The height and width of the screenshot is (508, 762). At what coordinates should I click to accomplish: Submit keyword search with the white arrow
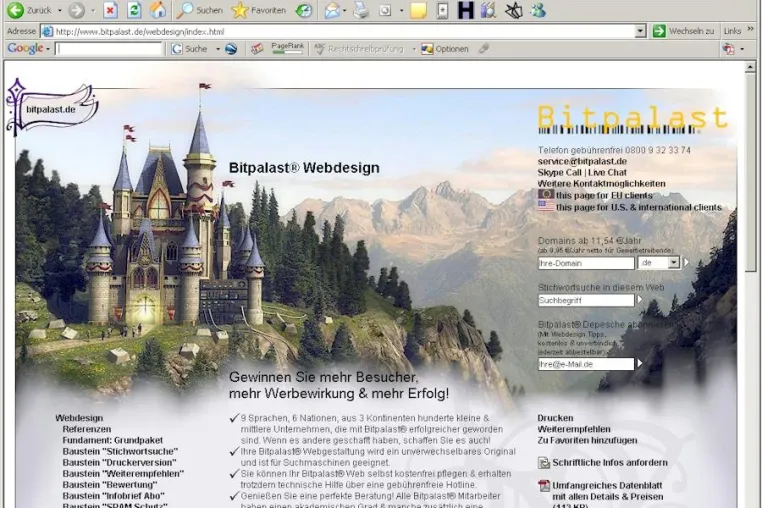click(640, 300)
